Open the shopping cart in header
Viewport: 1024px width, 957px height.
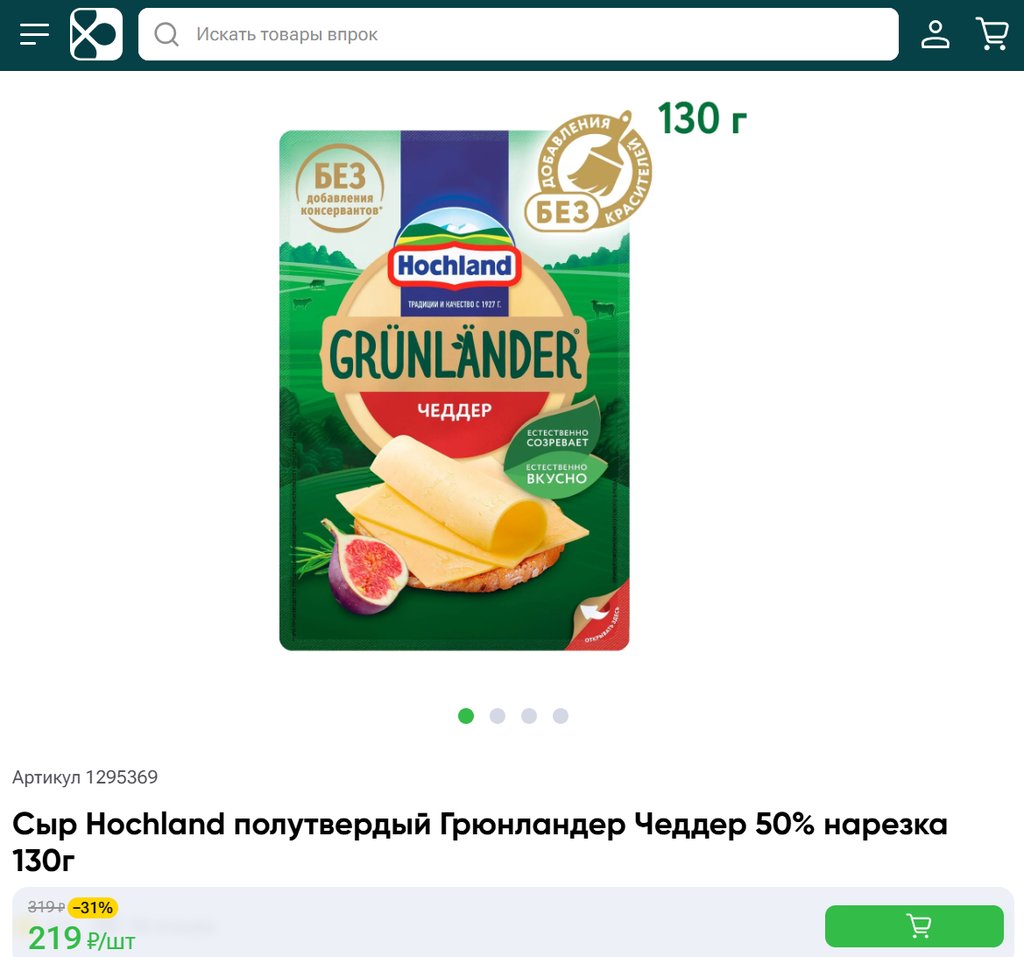pyautogui.click(x=991, y=34)
